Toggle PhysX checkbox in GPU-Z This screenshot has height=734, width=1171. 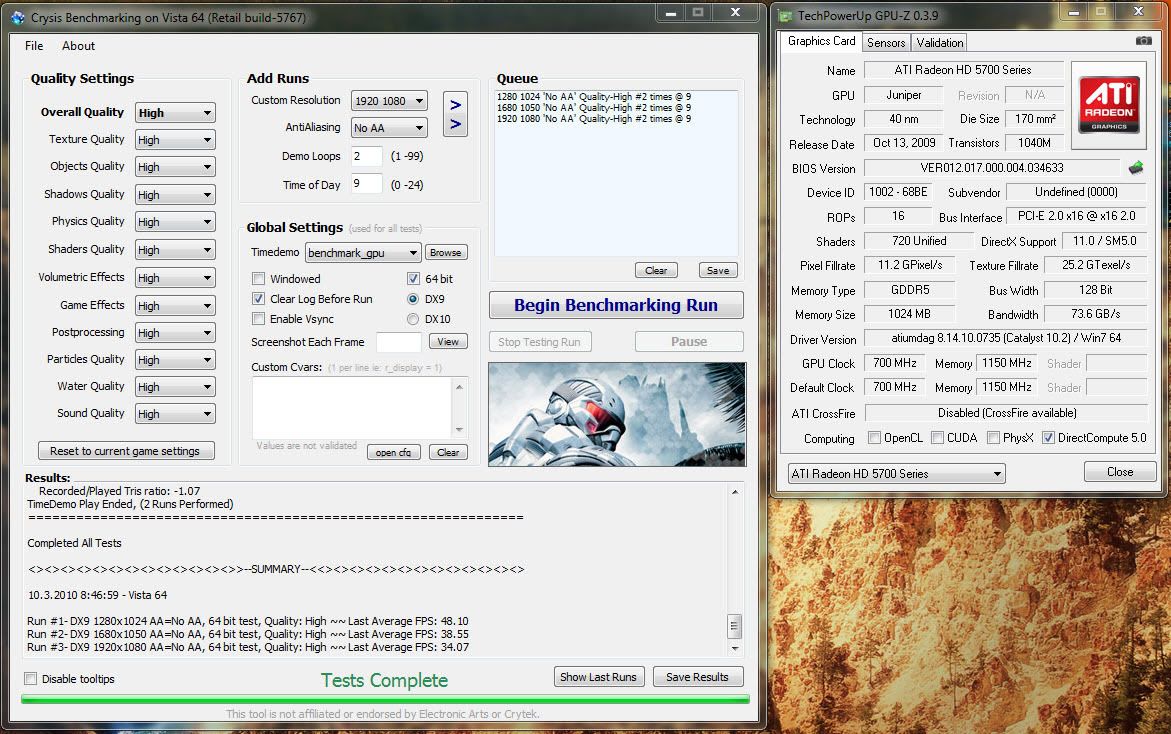[x=993, y=438]
